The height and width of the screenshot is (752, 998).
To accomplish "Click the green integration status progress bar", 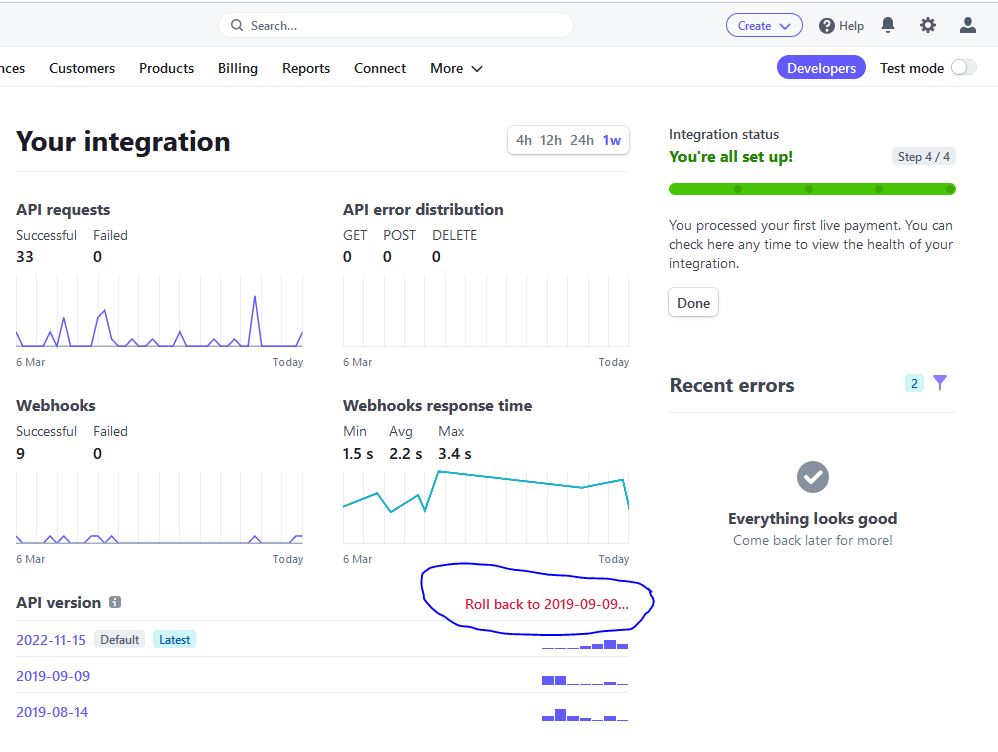I will 812,189.
